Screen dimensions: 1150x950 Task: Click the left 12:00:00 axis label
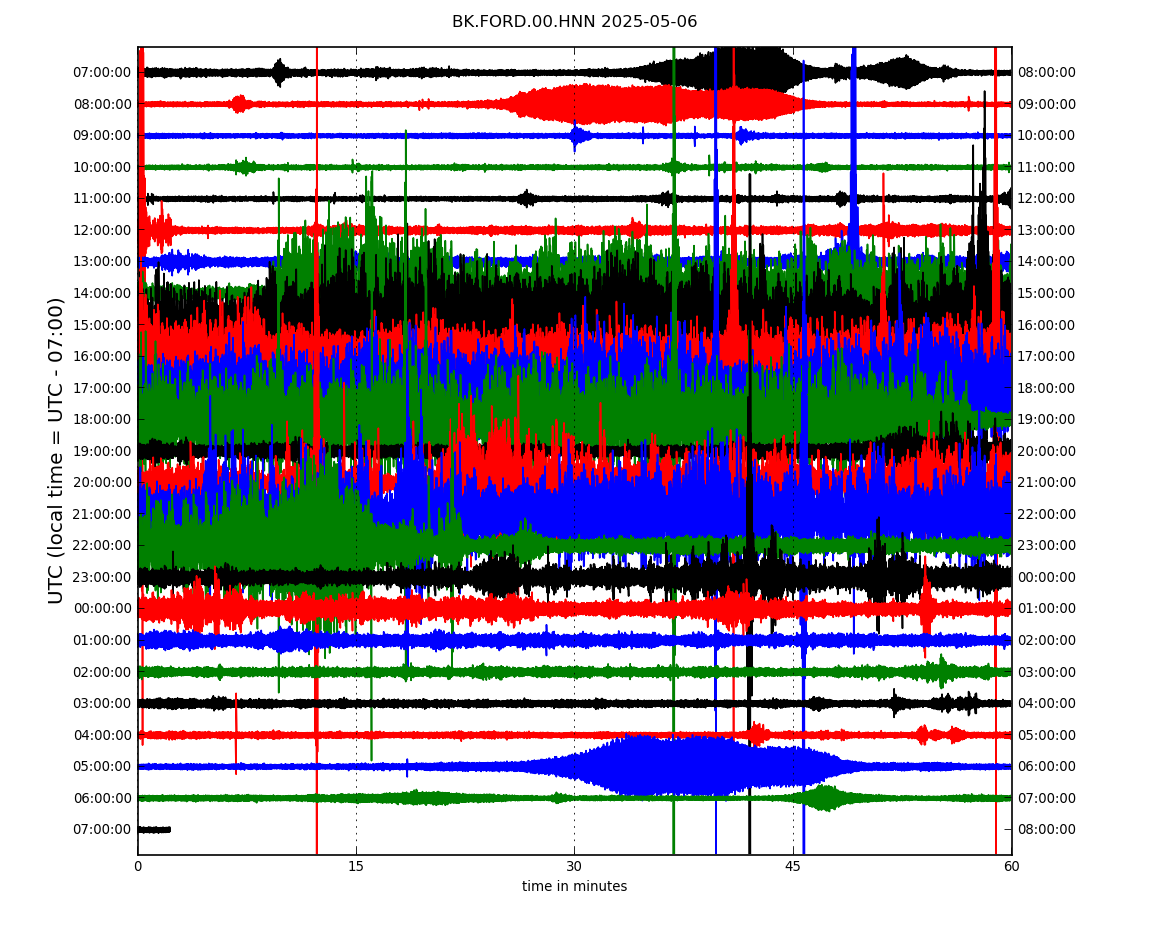102,230
